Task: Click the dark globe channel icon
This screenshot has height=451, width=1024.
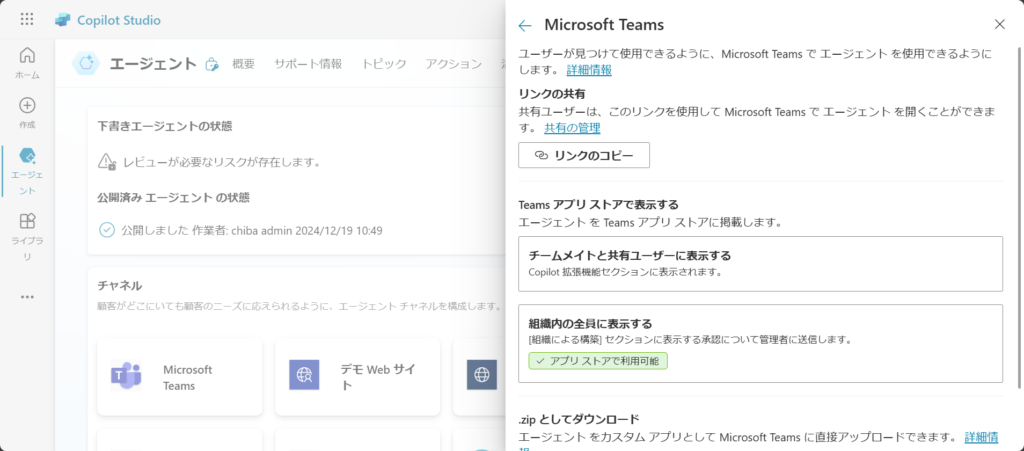Action: [x=482, y=375]
